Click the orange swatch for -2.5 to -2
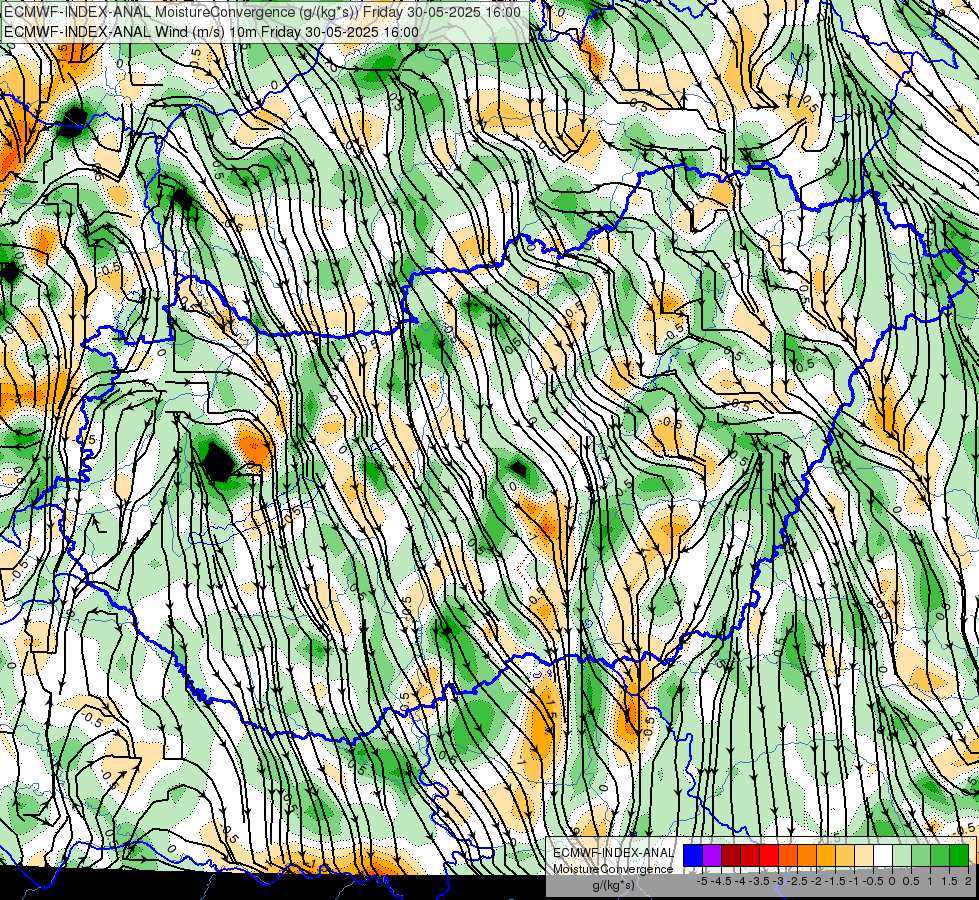Image resolution: width=979 pixels, height=900 pixels. [807, 855]
